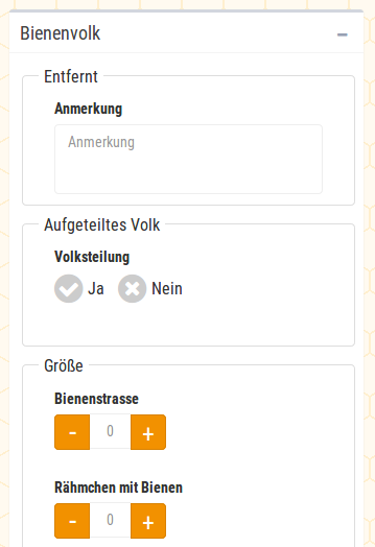Click the Rähmchen mit Bienen number field

coord(110,520)
